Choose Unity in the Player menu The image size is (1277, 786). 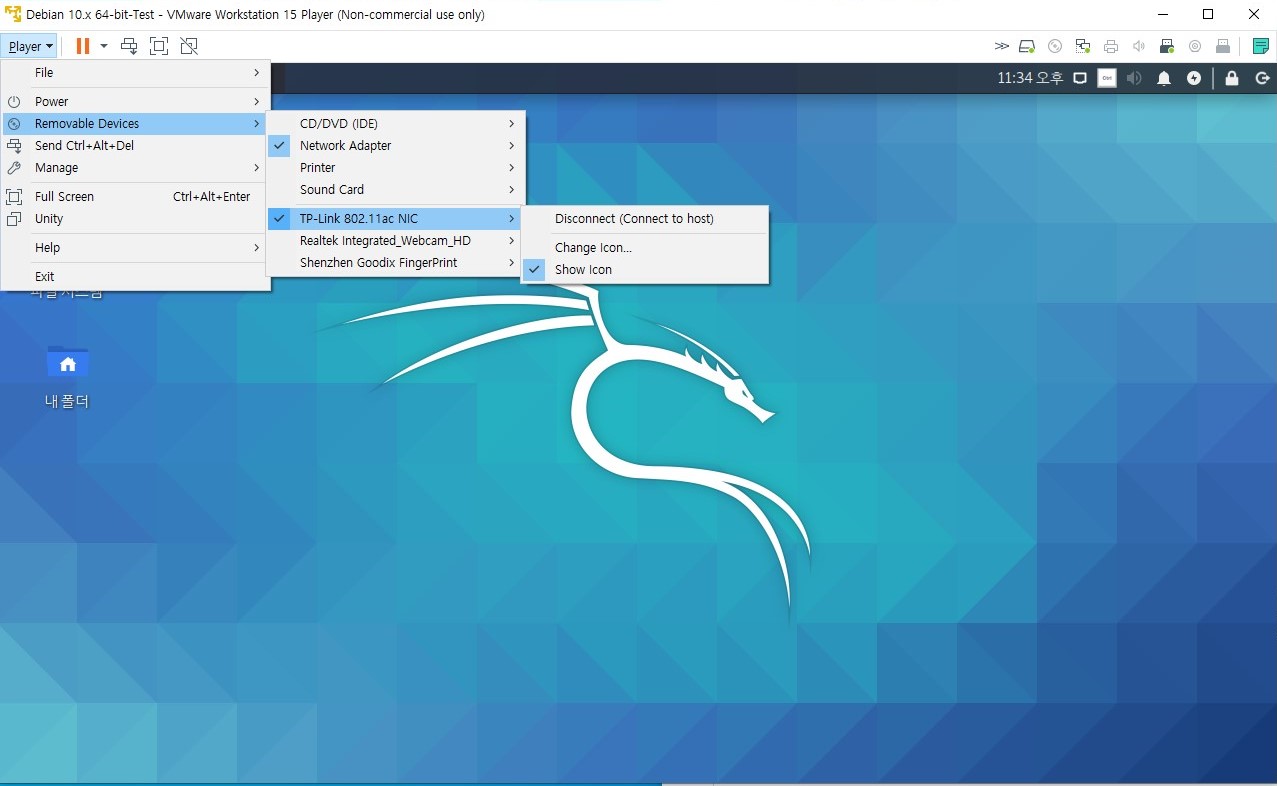pyautogui.click(x=136, y=219)
